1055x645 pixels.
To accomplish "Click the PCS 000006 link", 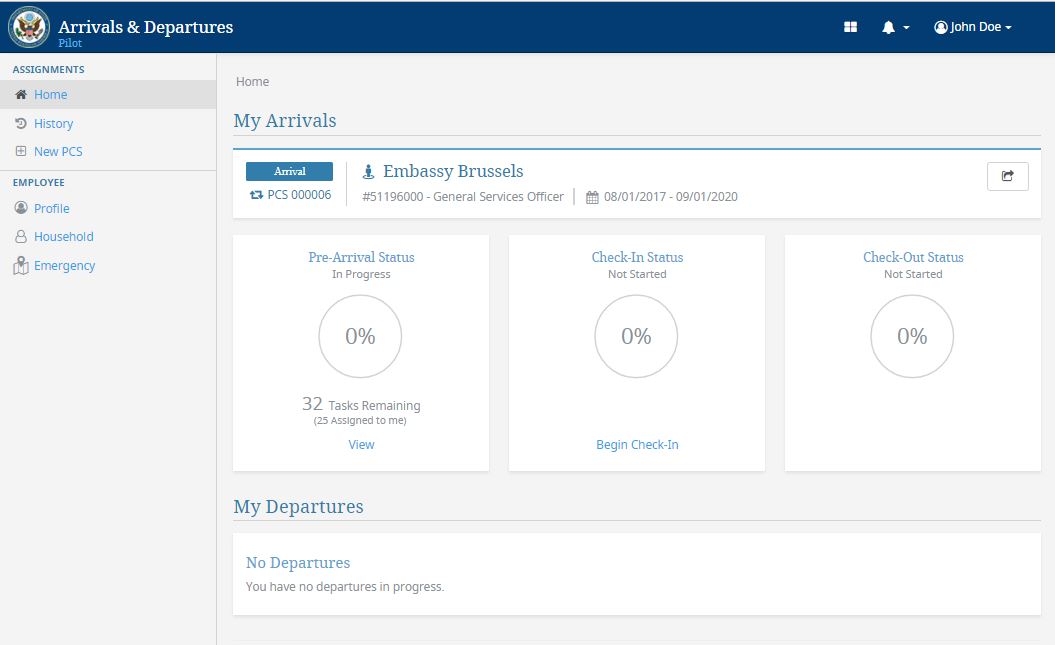I will 299,195.
